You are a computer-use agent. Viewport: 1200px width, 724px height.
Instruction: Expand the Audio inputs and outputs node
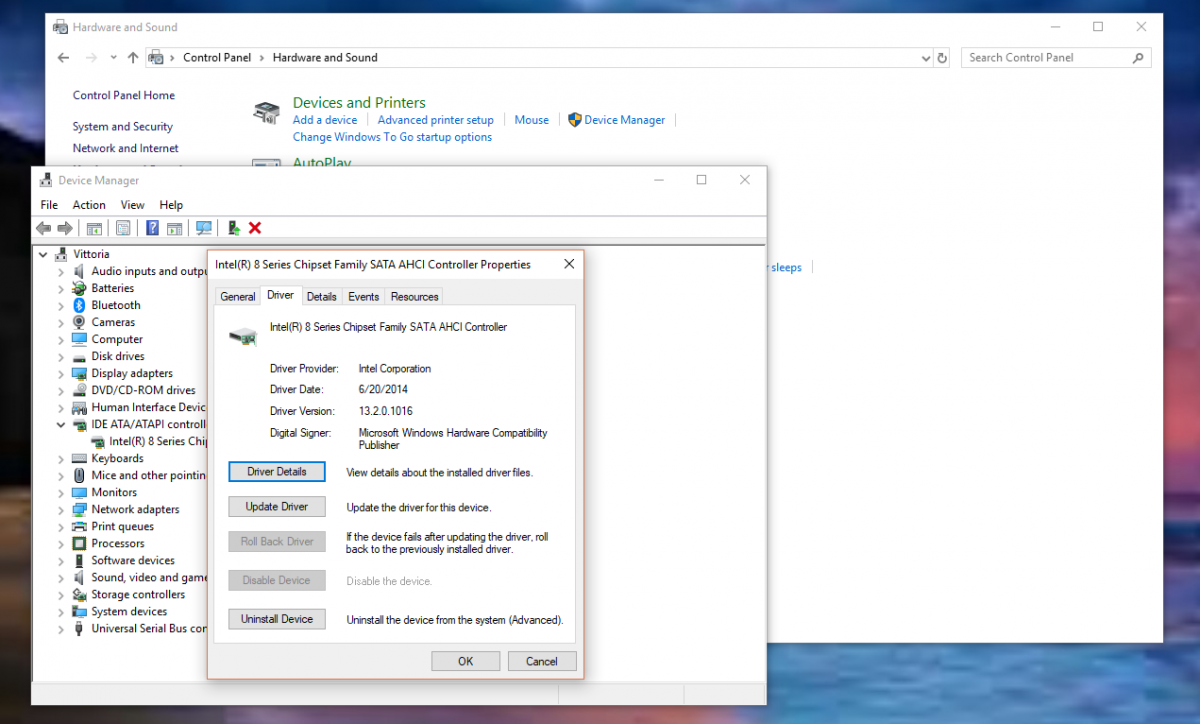pos(61,272)
